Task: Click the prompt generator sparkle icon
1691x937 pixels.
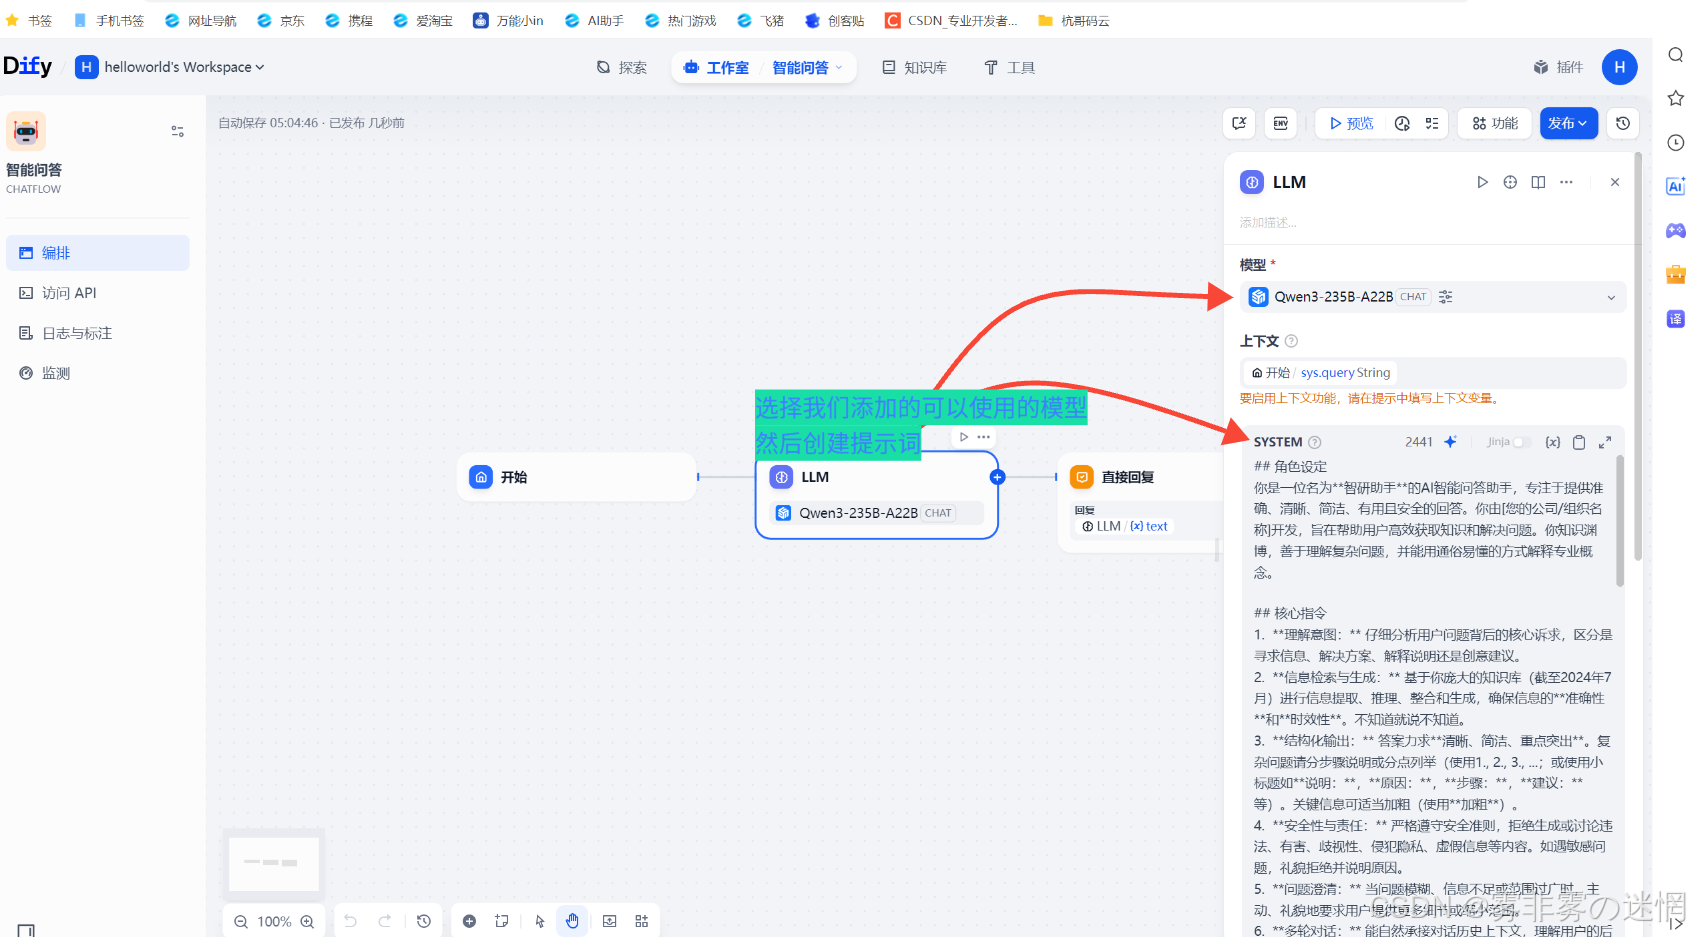Action: click(x=1450, y=442)
